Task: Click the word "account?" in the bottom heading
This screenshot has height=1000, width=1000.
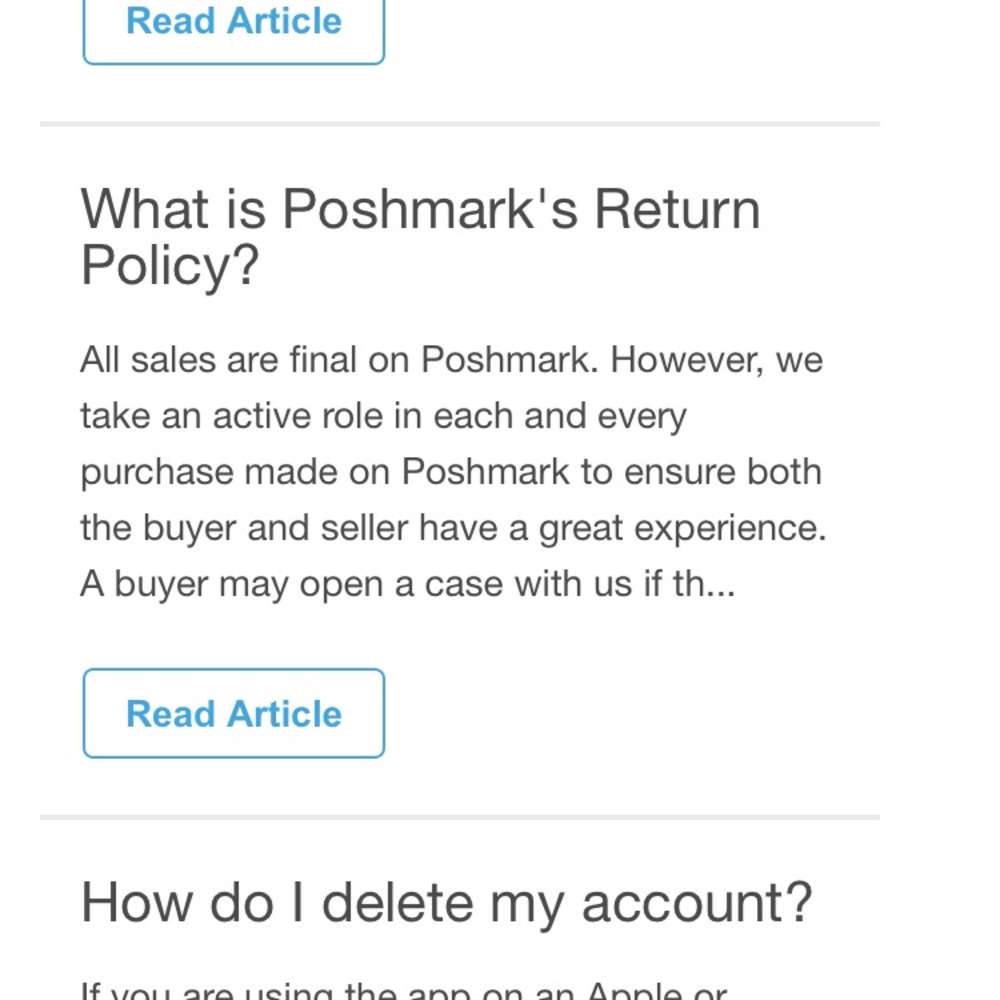Action: (697, 902)
